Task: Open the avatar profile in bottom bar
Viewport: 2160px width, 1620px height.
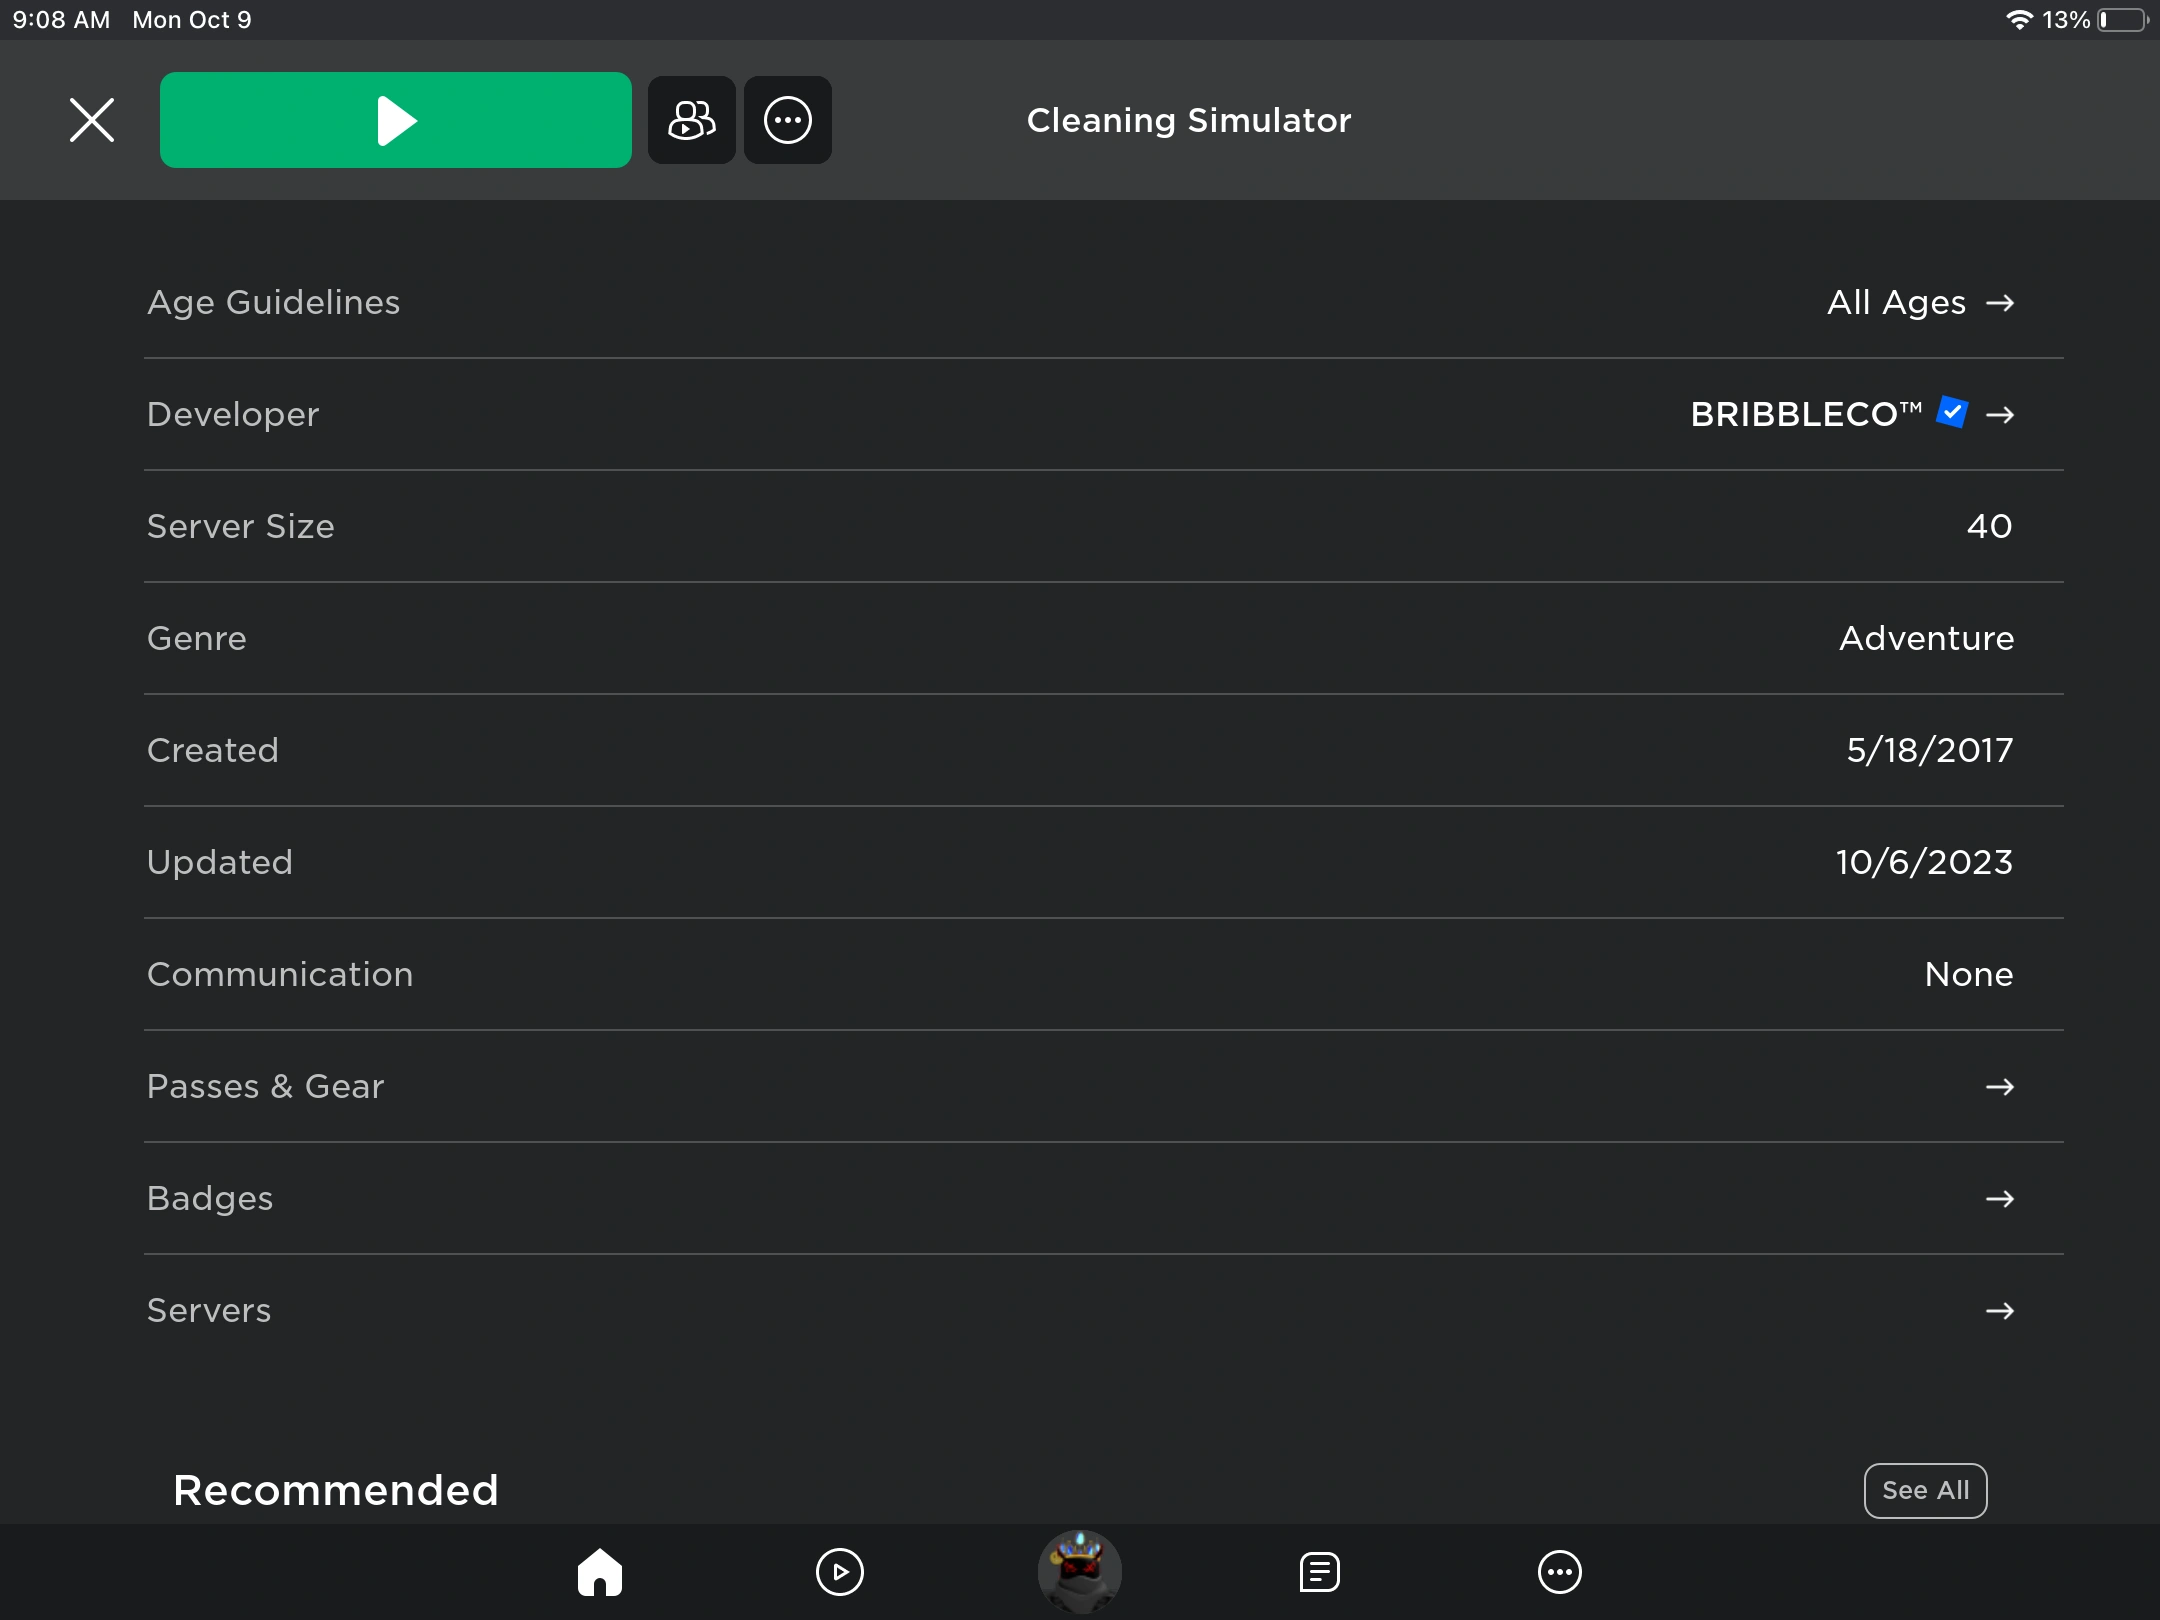Action: tap(1080, 1572)
